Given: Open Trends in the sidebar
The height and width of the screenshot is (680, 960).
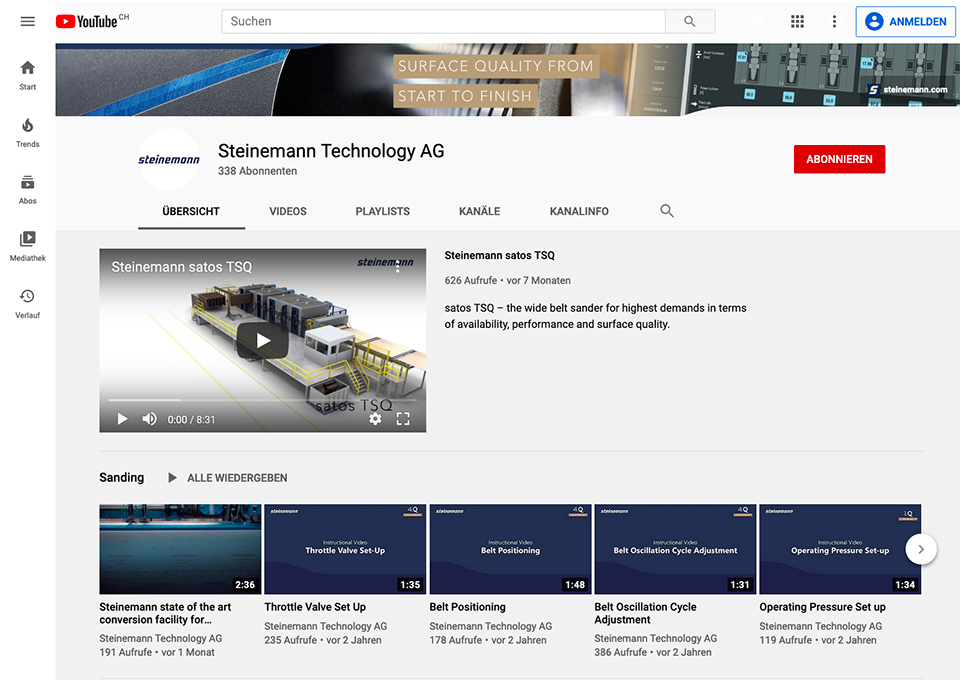Looking at the screenshot, I should [28, 133].
